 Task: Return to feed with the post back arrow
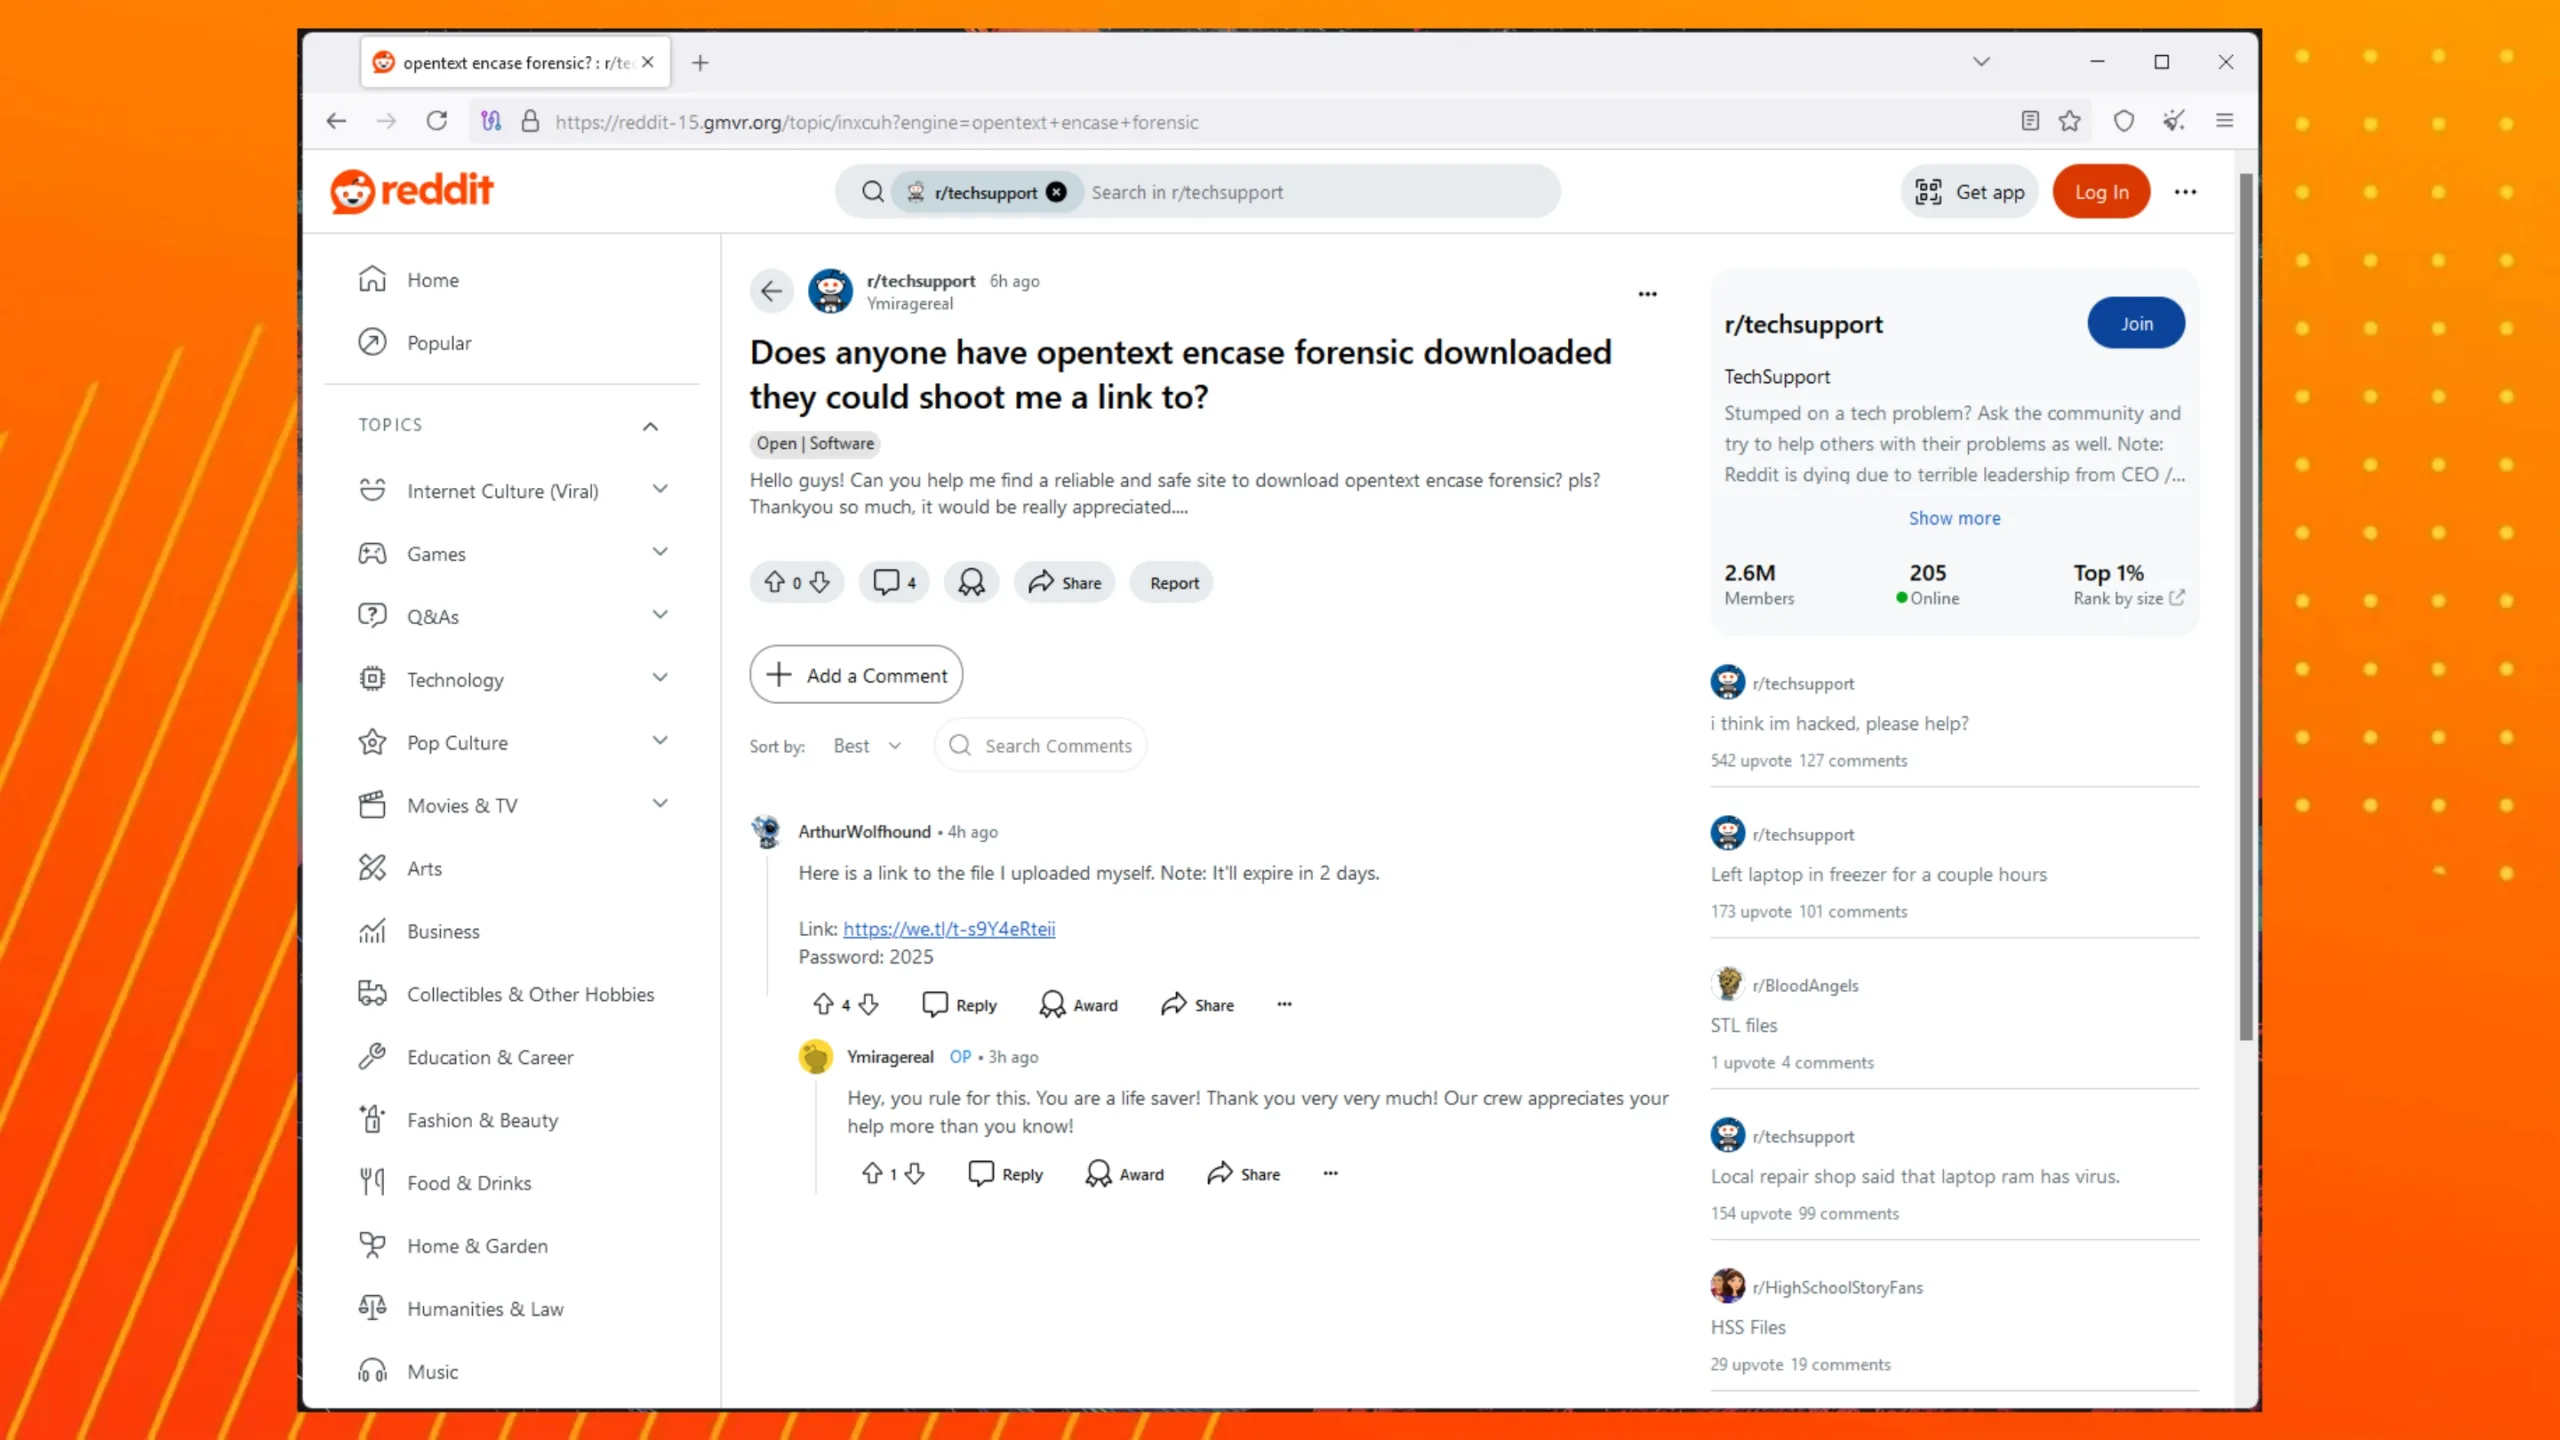click(771, 291)
